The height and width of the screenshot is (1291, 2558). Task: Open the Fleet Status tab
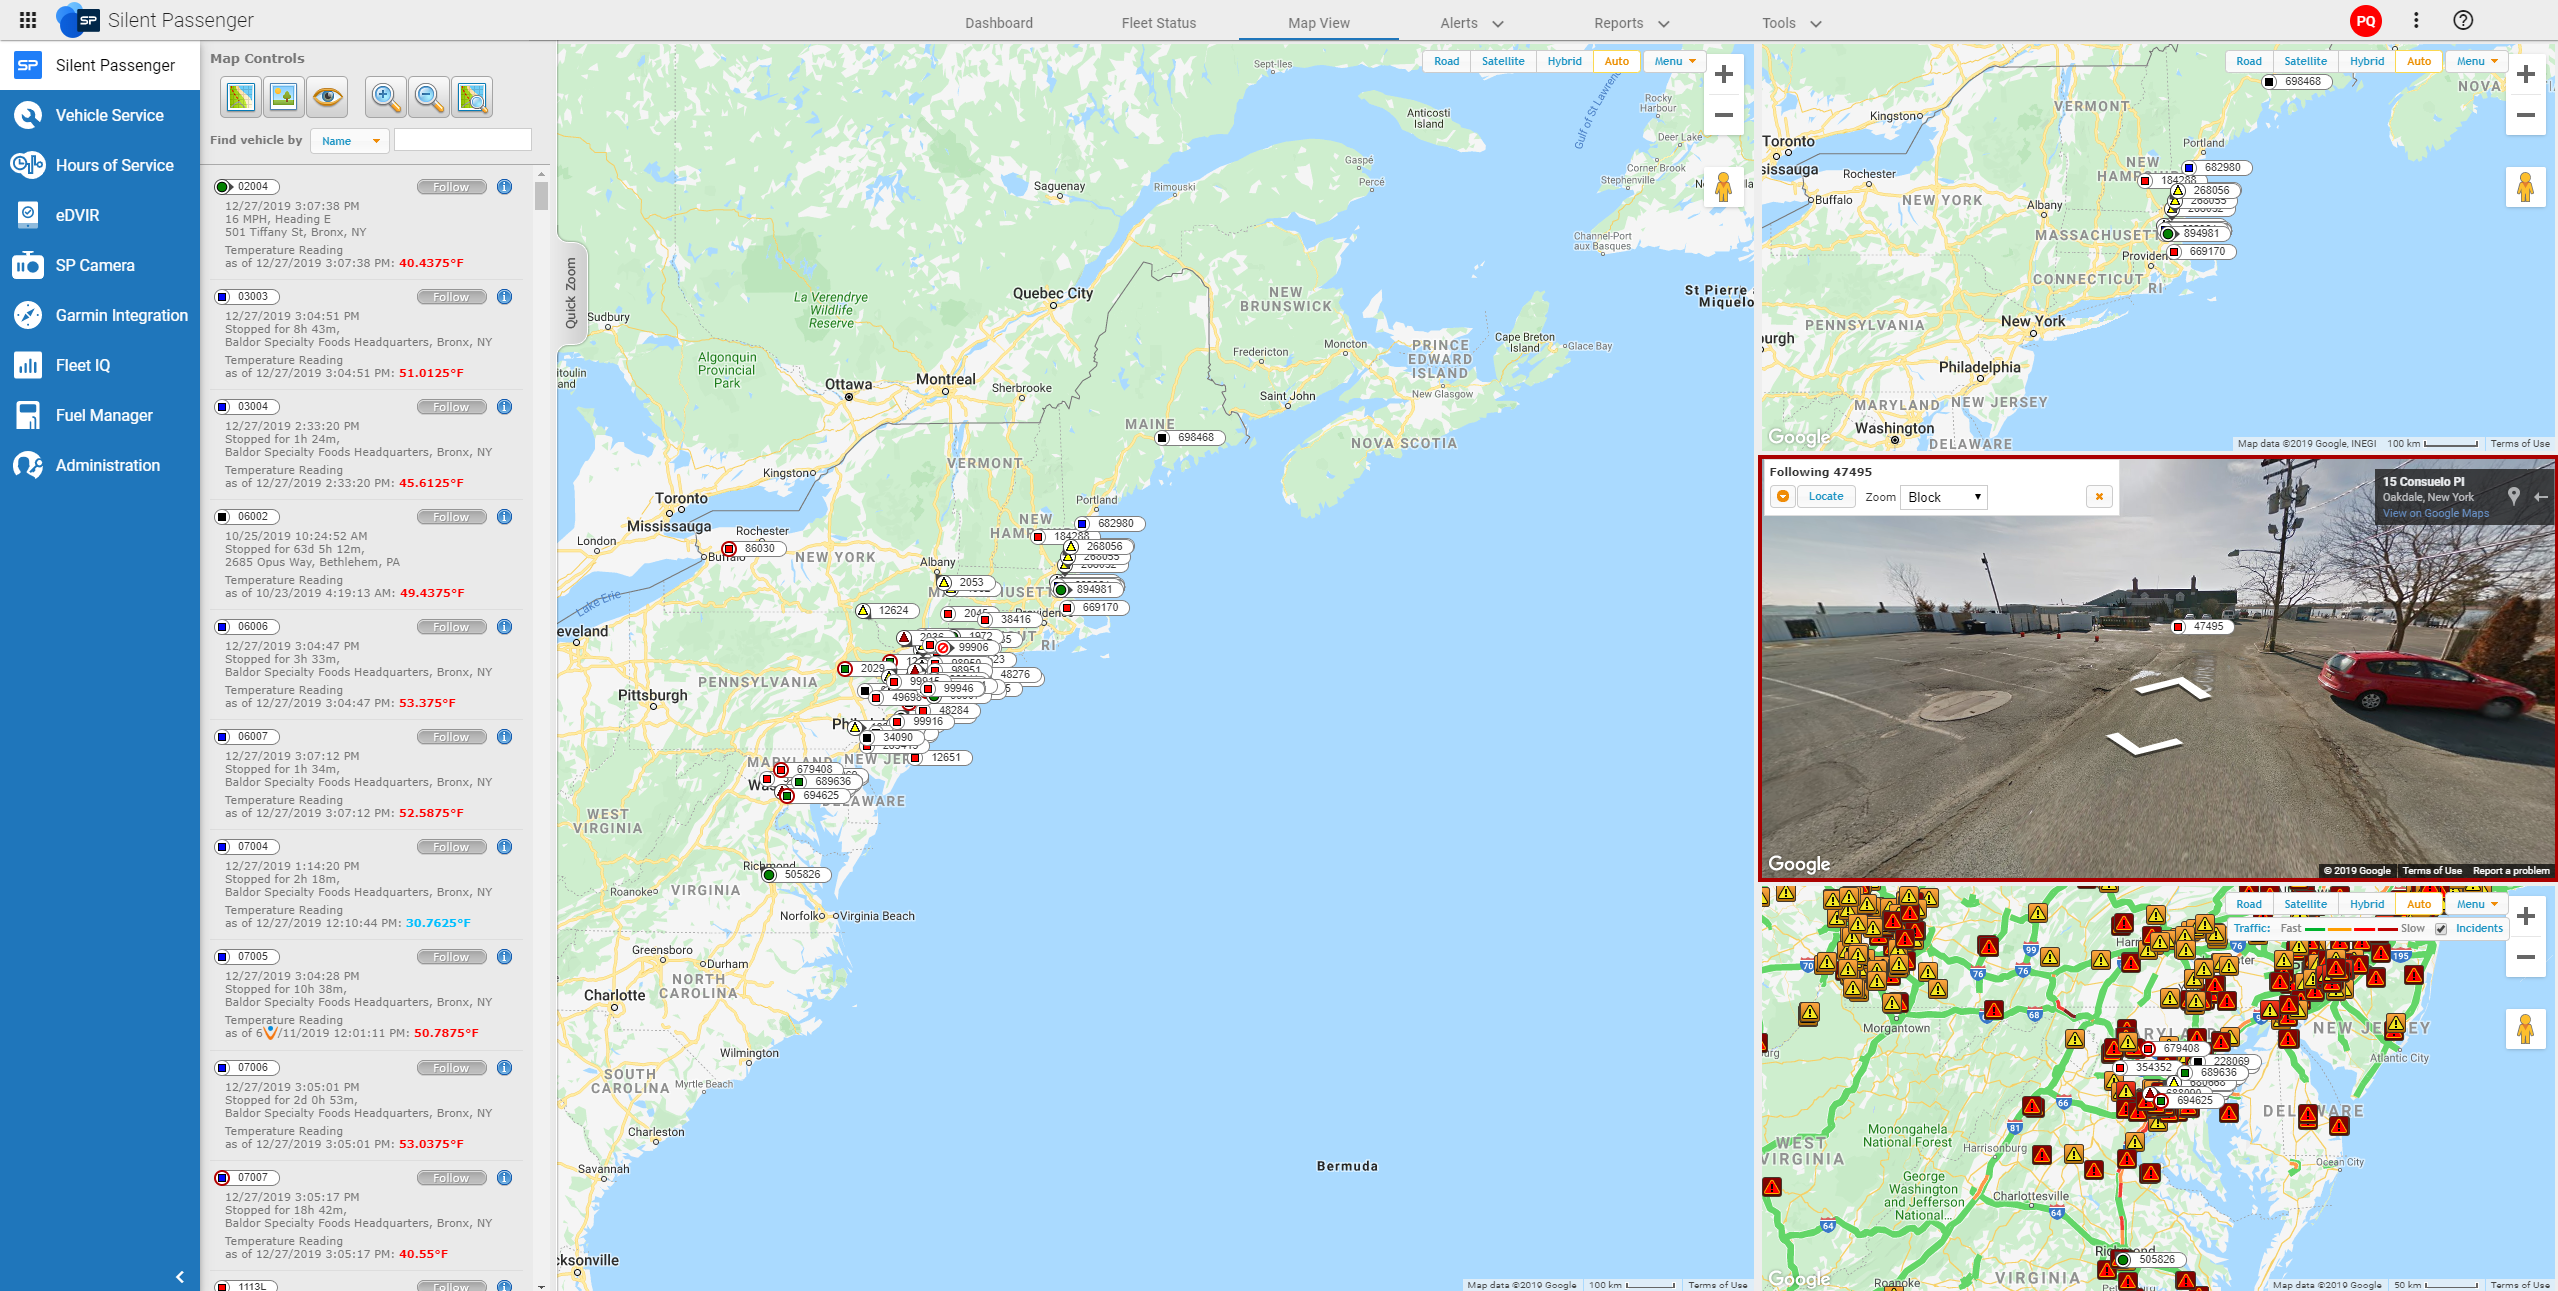coord(1158,23)
